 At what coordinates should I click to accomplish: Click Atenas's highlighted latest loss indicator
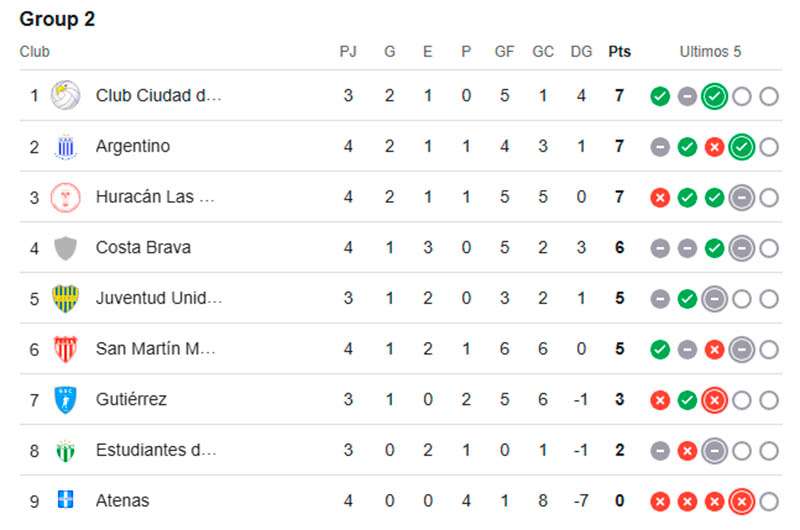click(741, 501)
